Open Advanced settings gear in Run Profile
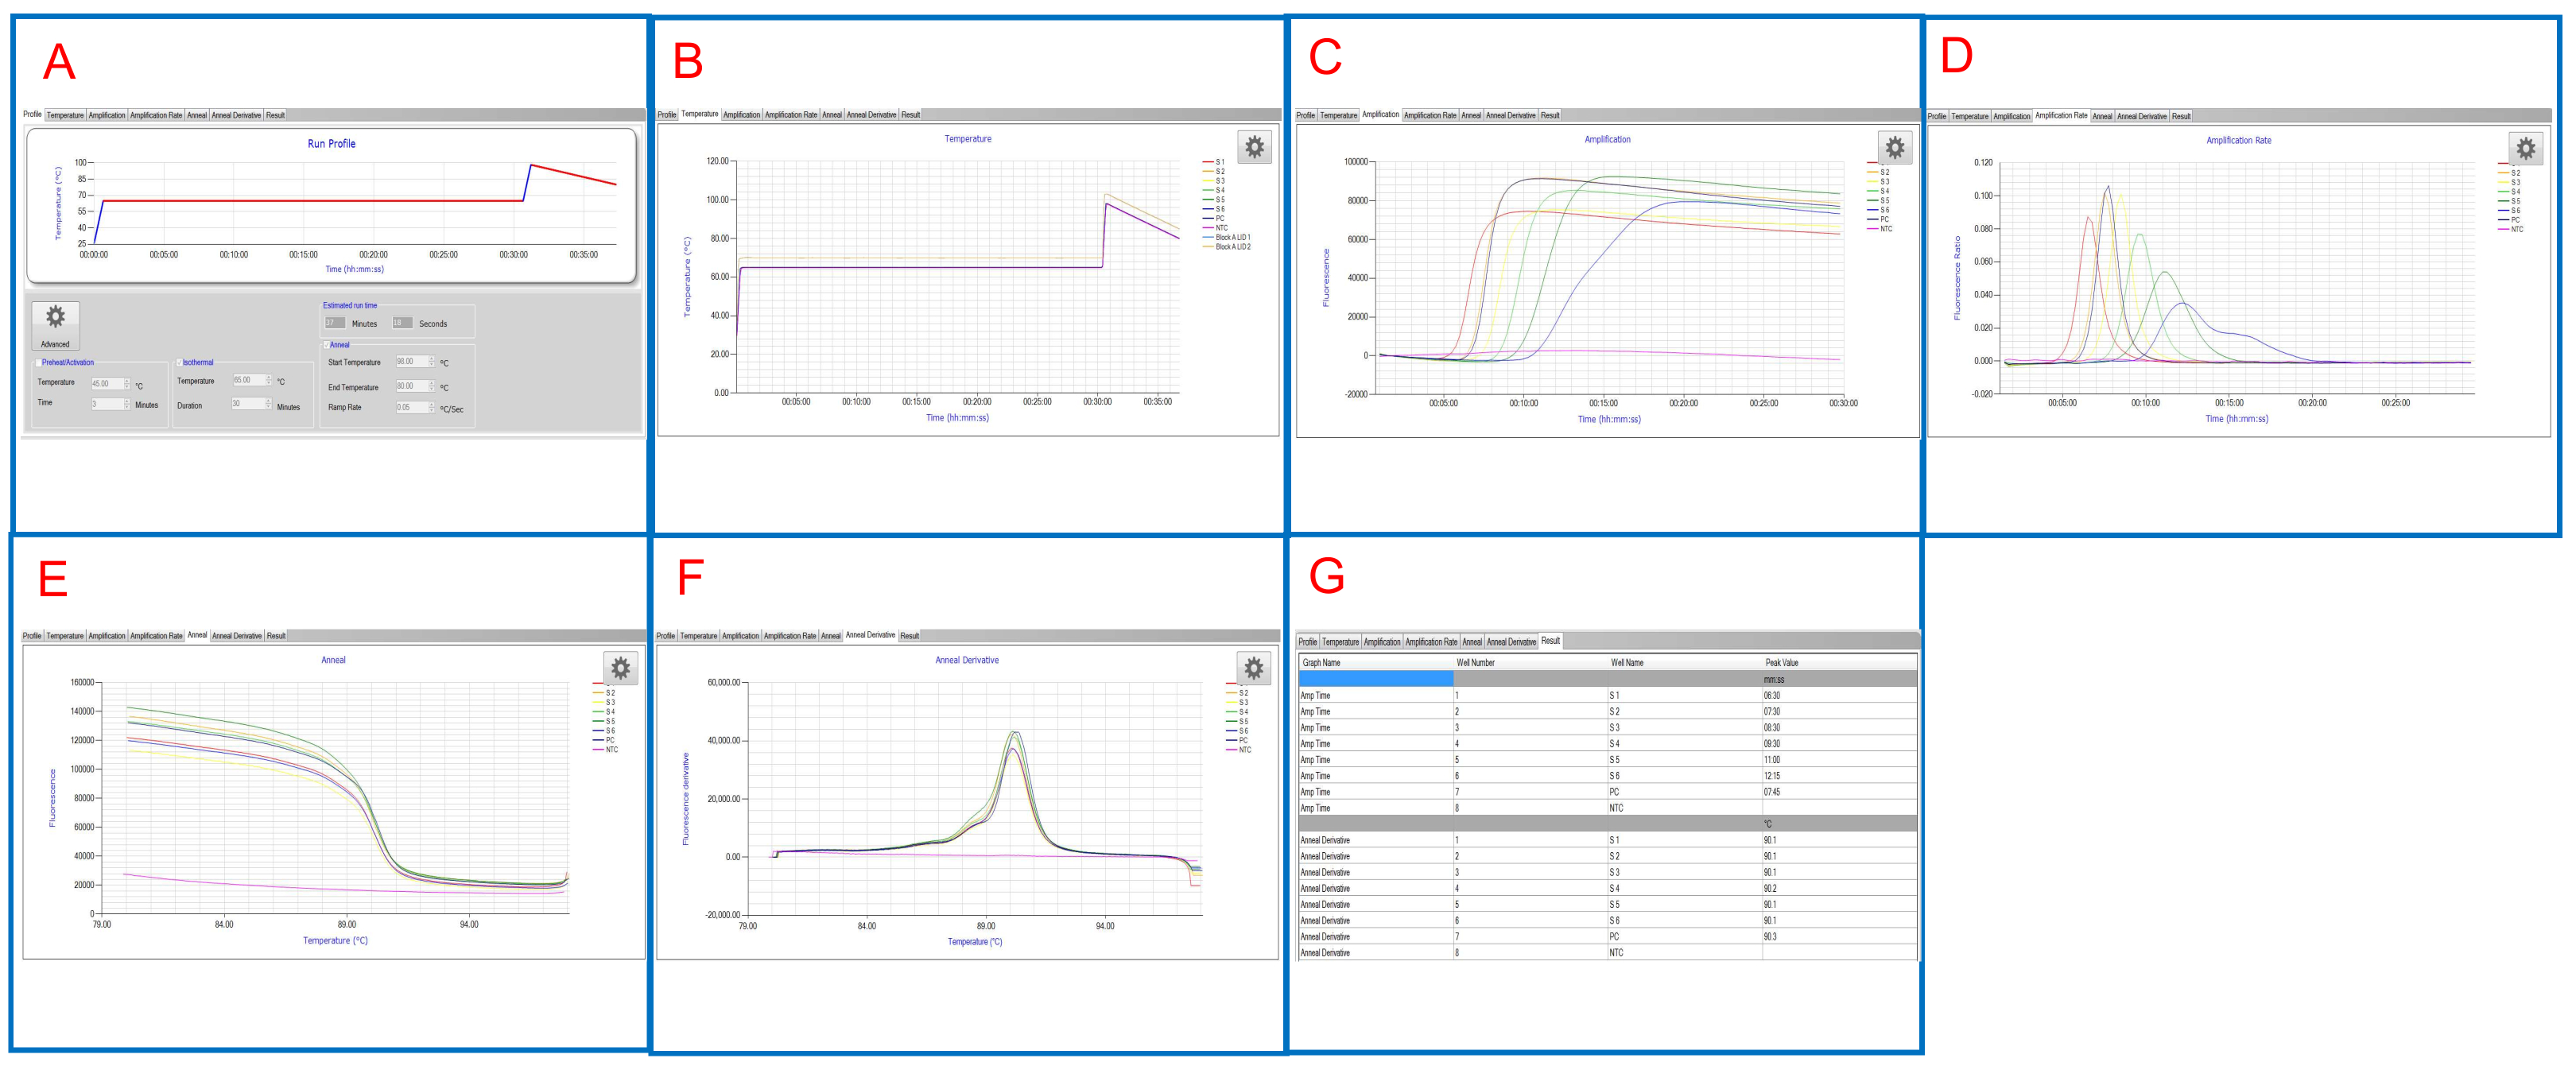 (55, 318)
